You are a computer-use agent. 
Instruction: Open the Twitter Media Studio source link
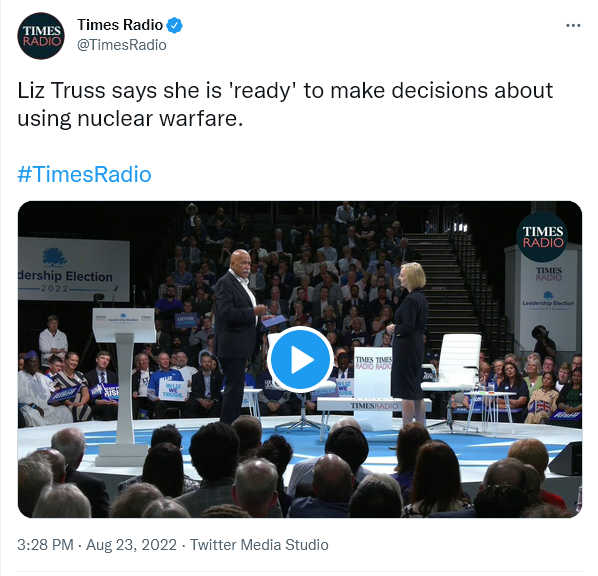[259, 545]
